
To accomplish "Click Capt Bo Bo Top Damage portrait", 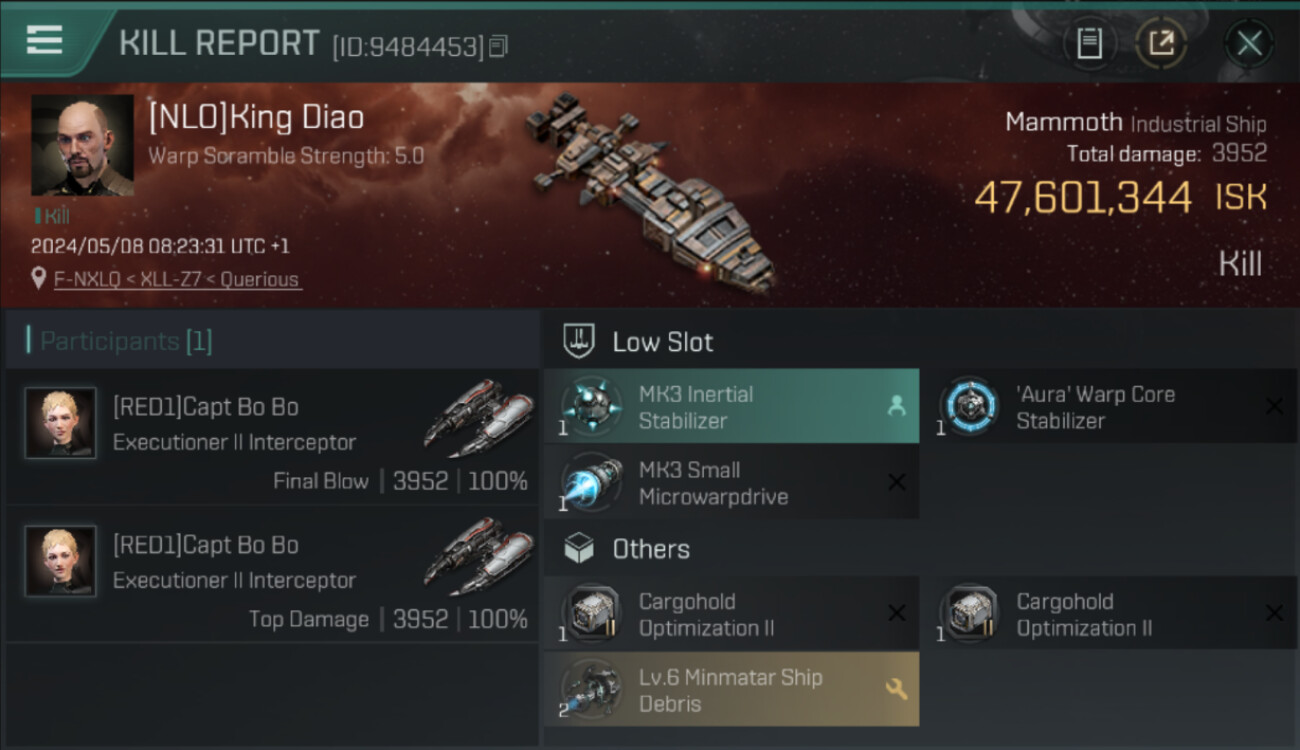I will [x=61, y=560].
